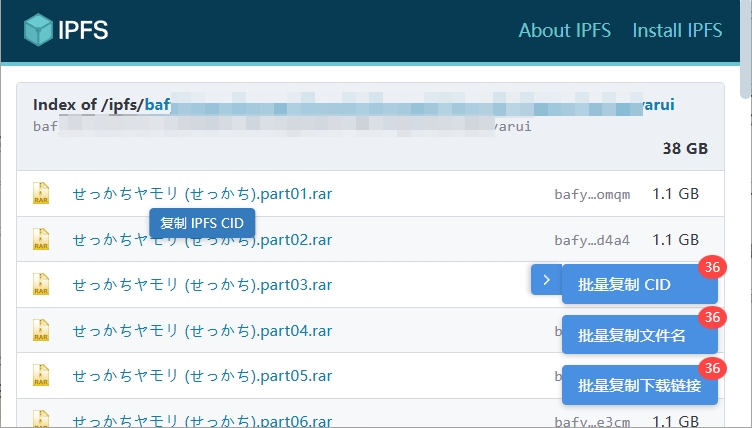
Task: Open file せっかちヤモリ part01.rar
Action: pyautogui.click(x=202, y=194)
